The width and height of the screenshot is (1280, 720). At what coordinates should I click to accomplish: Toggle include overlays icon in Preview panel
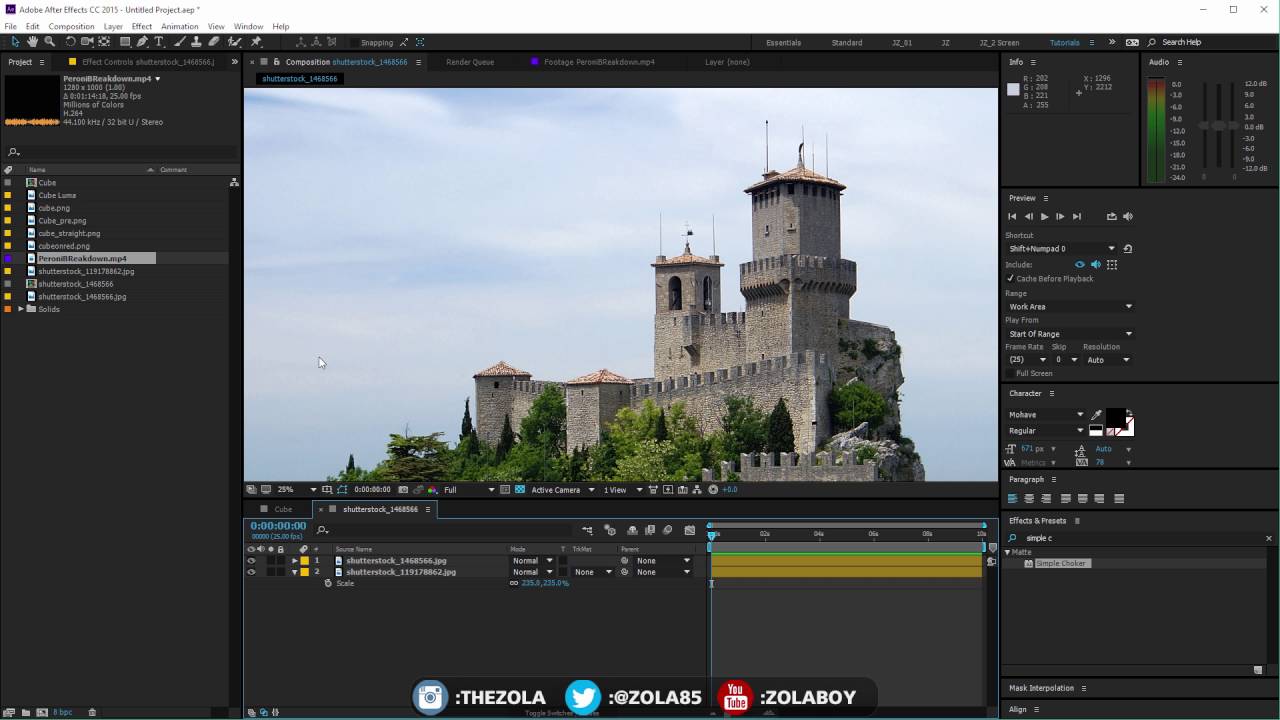pyautogui.click(x=1112, y=265)
